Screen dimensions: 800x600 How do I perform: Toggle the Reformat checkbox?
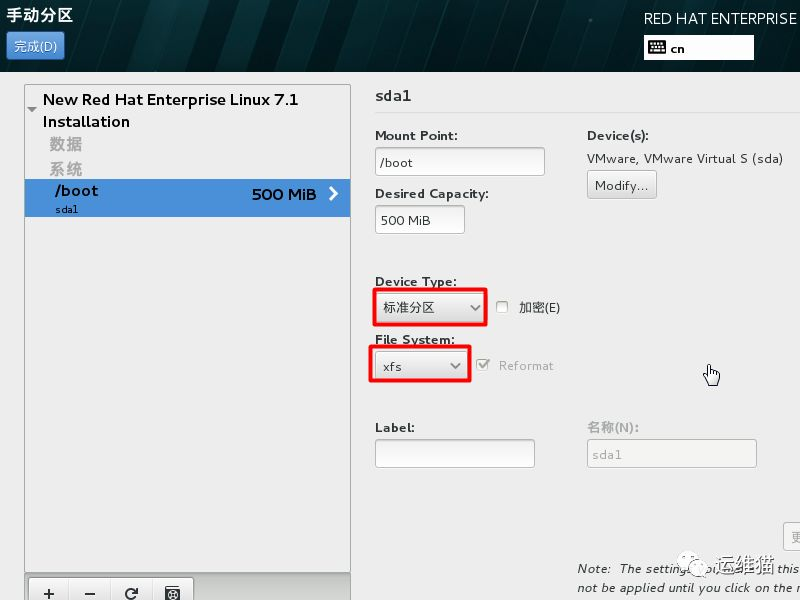(482, 365)
